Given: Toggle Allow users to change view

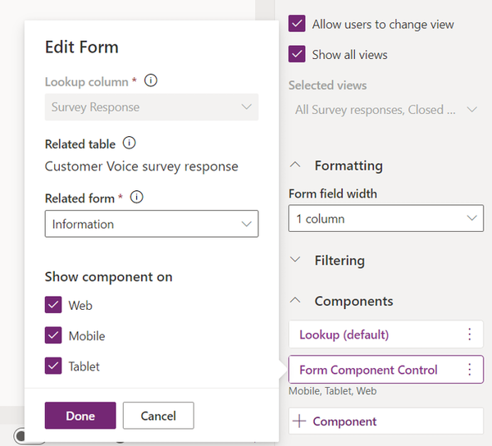Looking at the screenshot, I should pyautogui.click(x=297, y=24).
